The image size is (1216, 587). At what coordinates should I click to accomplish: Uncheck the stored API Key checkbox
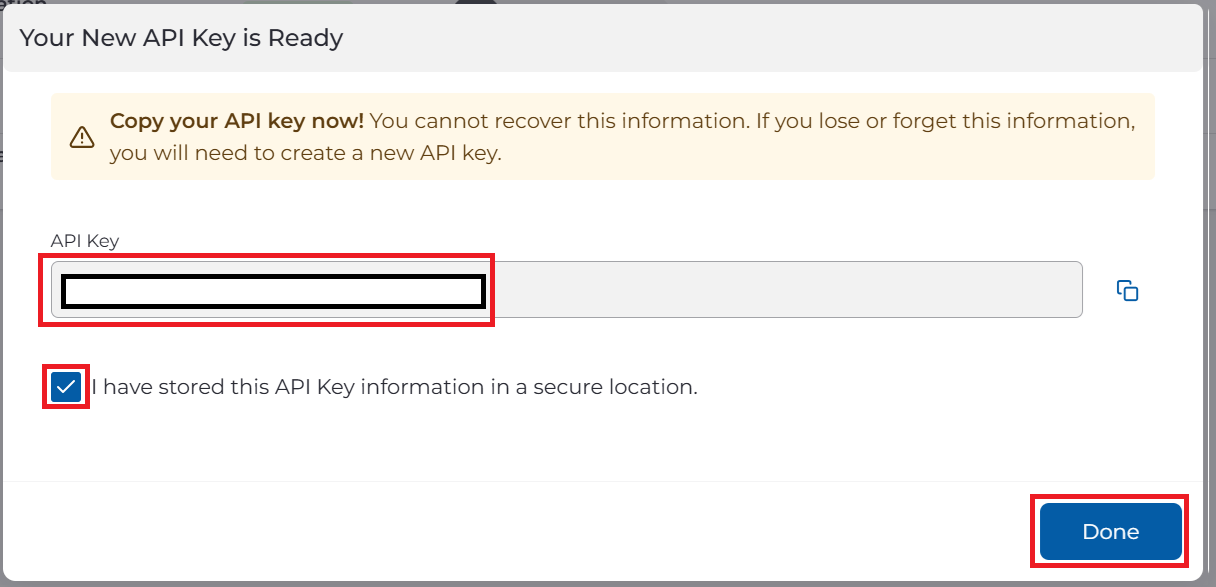coord(66,387)
